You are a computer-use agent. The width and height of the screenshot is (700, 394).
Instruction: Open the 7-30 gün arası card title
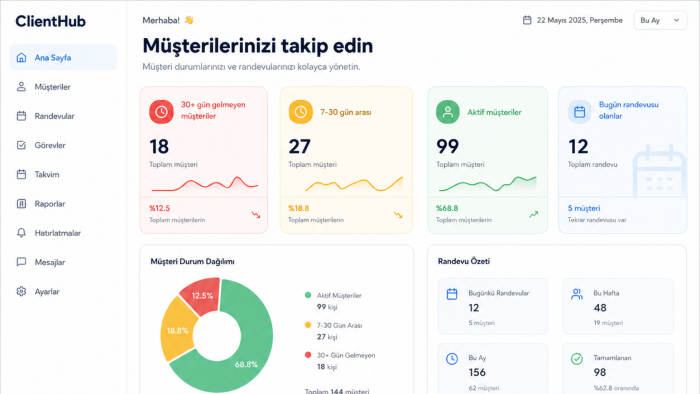pyautogui.click(x=346, y=112)
